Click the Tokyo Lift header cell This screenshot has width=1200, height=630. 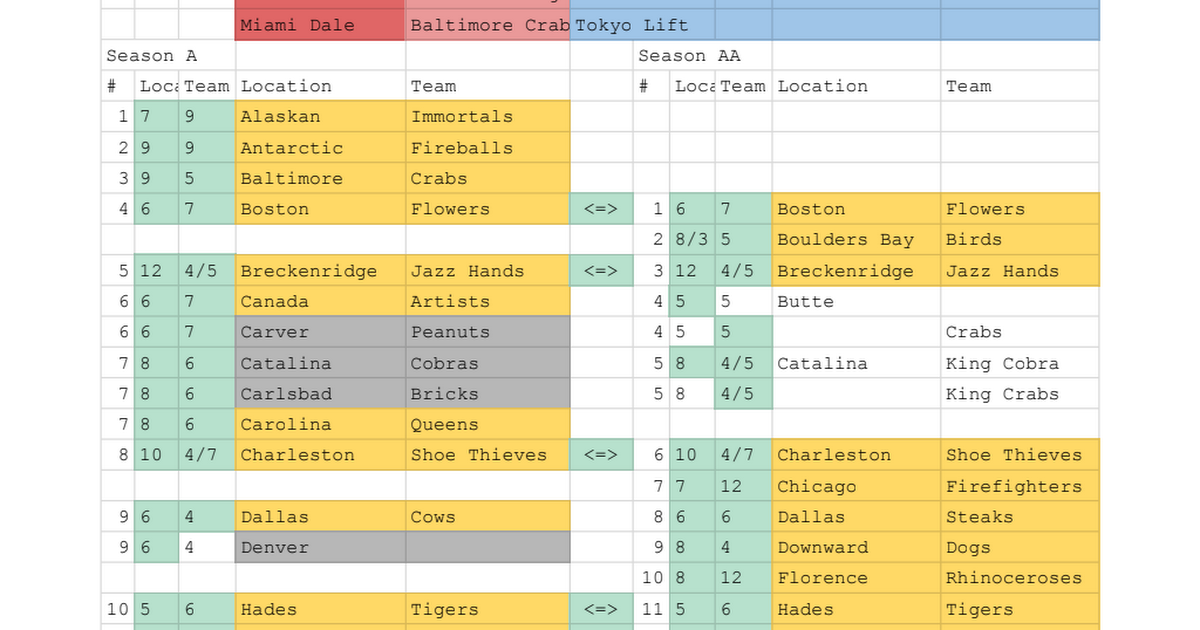655,25
